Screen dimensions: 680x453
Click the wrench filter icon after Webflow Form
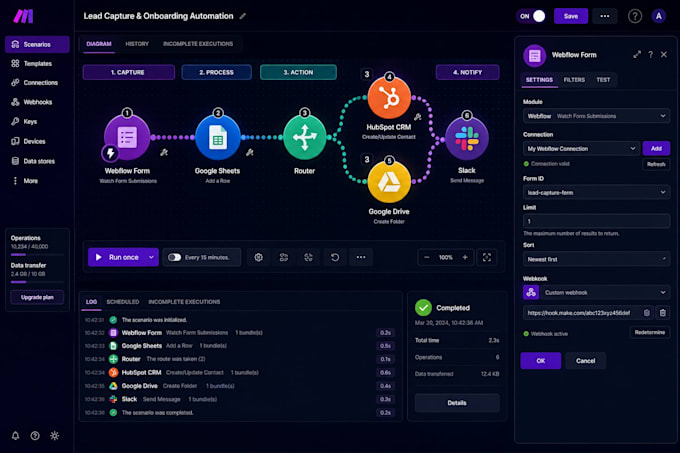164,153
